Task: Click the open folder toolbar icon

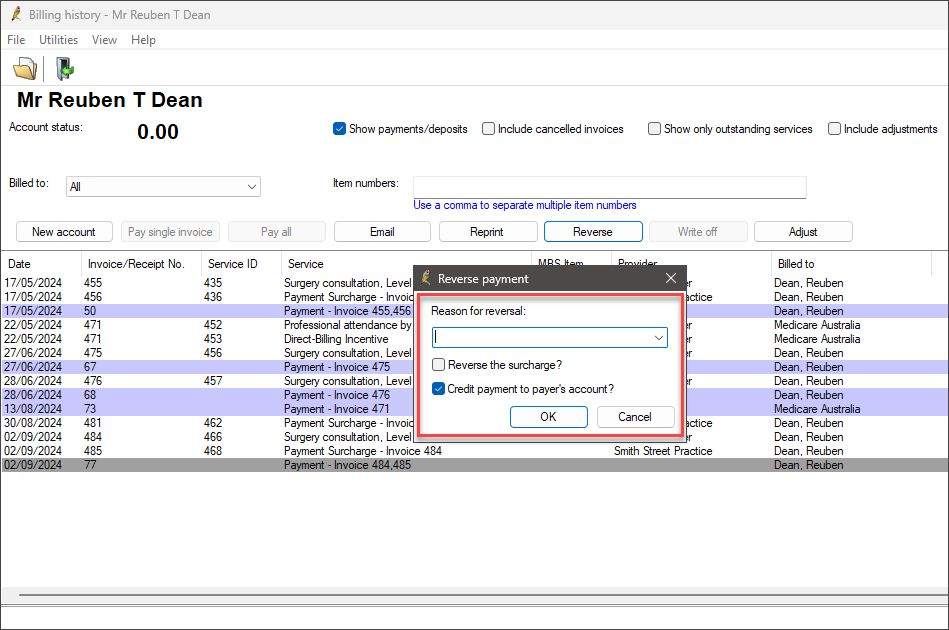Action: pos(24,69)
